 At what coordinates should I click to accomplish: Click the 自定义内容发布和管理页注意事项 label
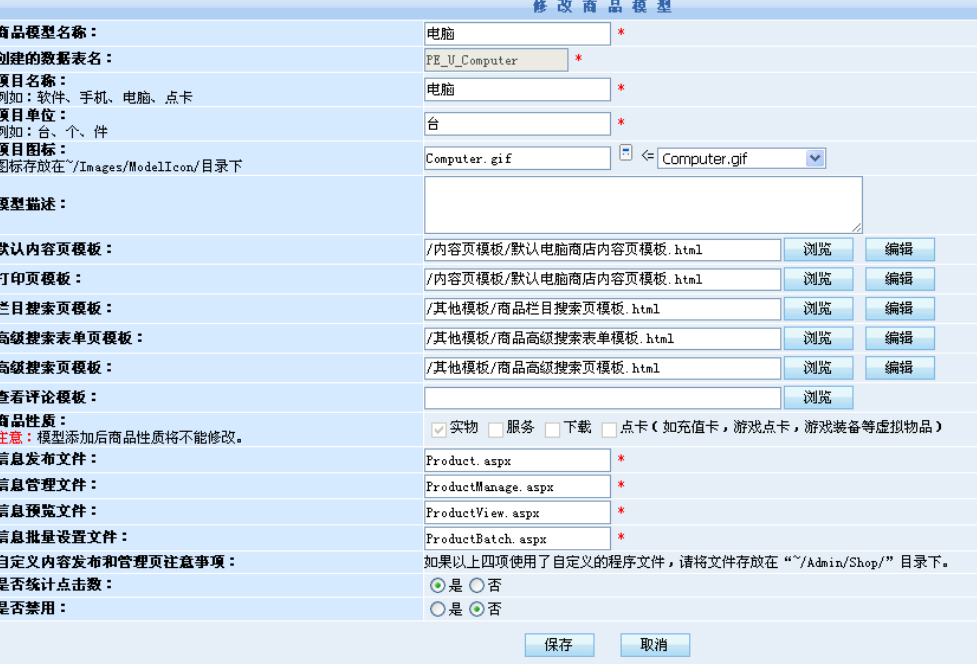118,562
